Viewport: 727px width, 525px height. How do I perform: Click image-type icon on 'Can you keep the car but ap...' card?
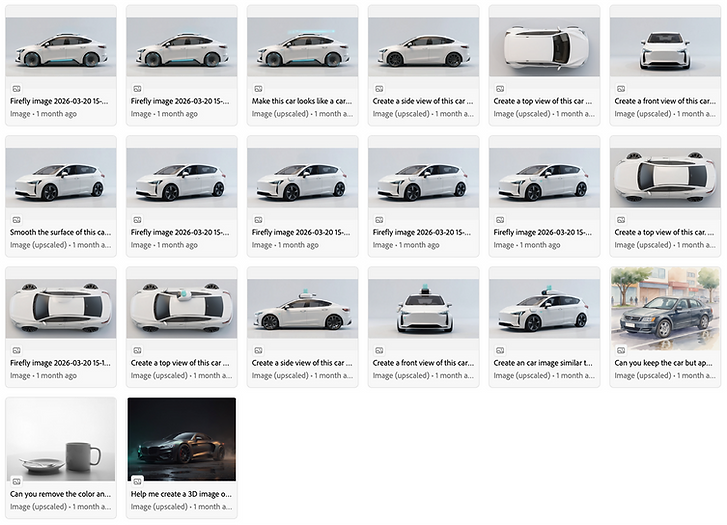click(x=621, y=351)
